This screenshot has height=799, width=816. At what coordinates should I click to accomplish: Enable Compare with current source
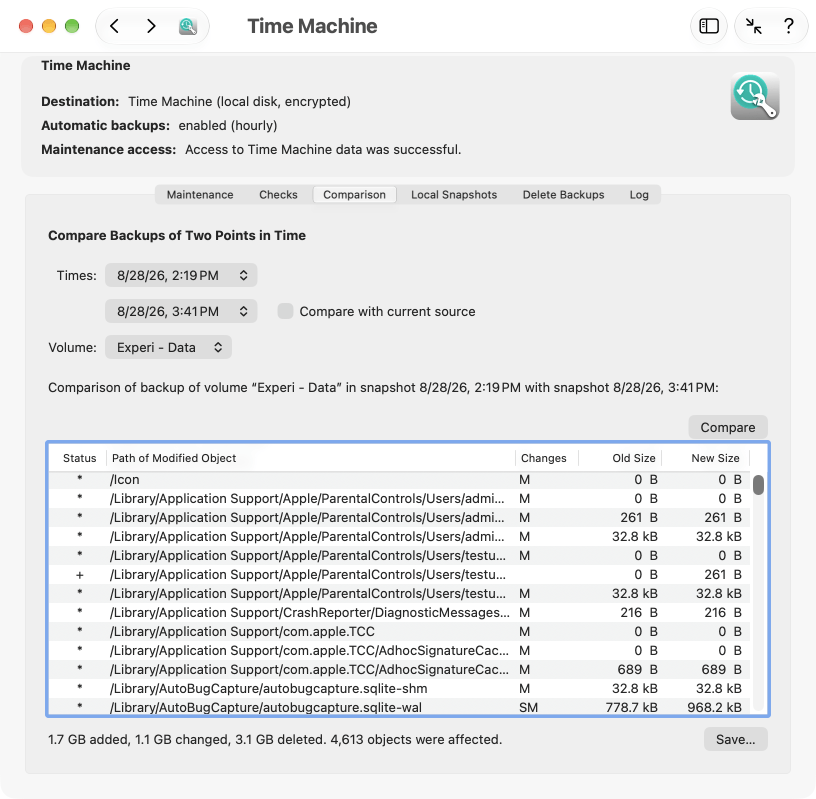tap(285, 311)
